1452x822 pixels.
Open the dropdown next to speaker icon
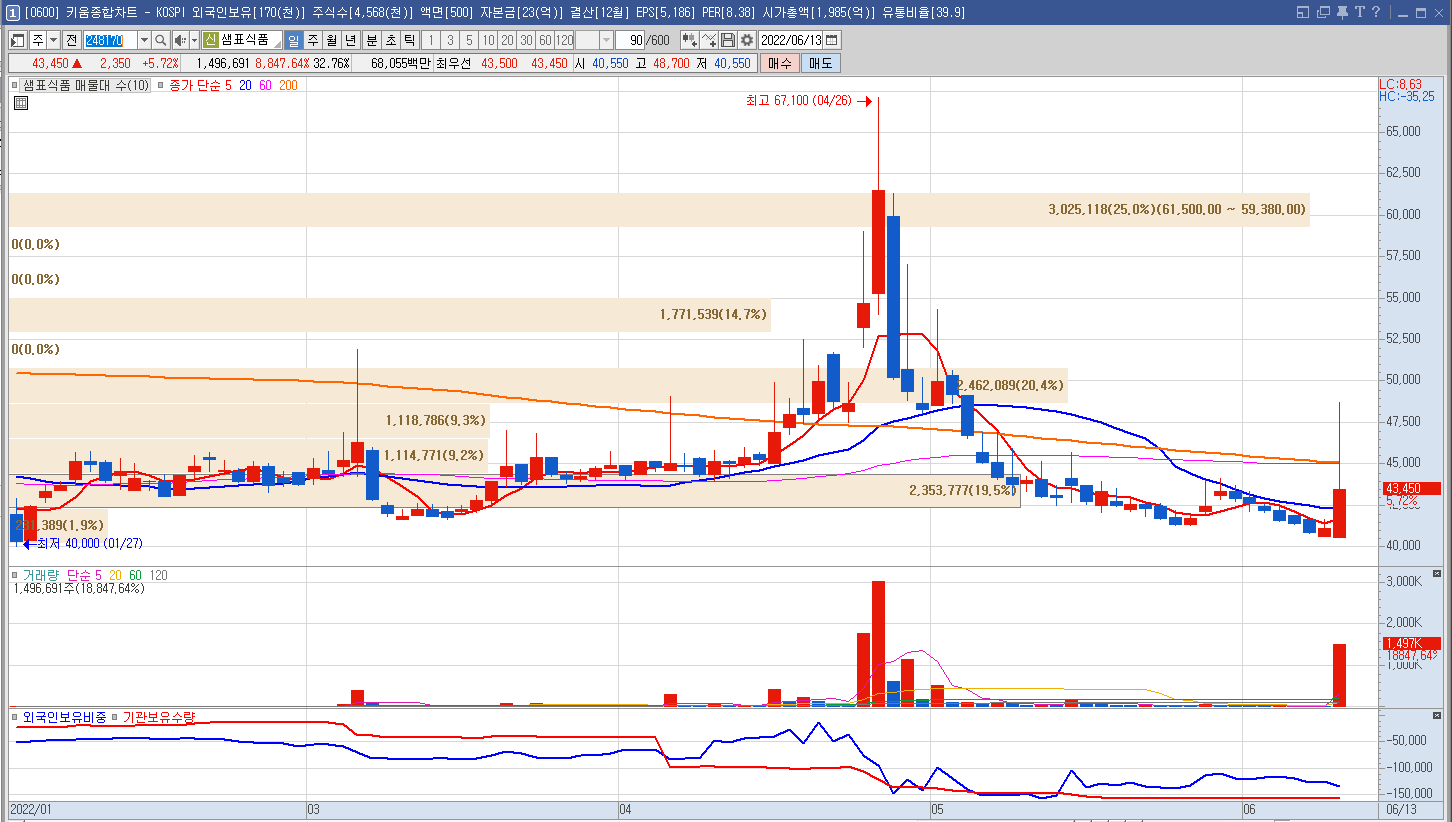point(194,40)
